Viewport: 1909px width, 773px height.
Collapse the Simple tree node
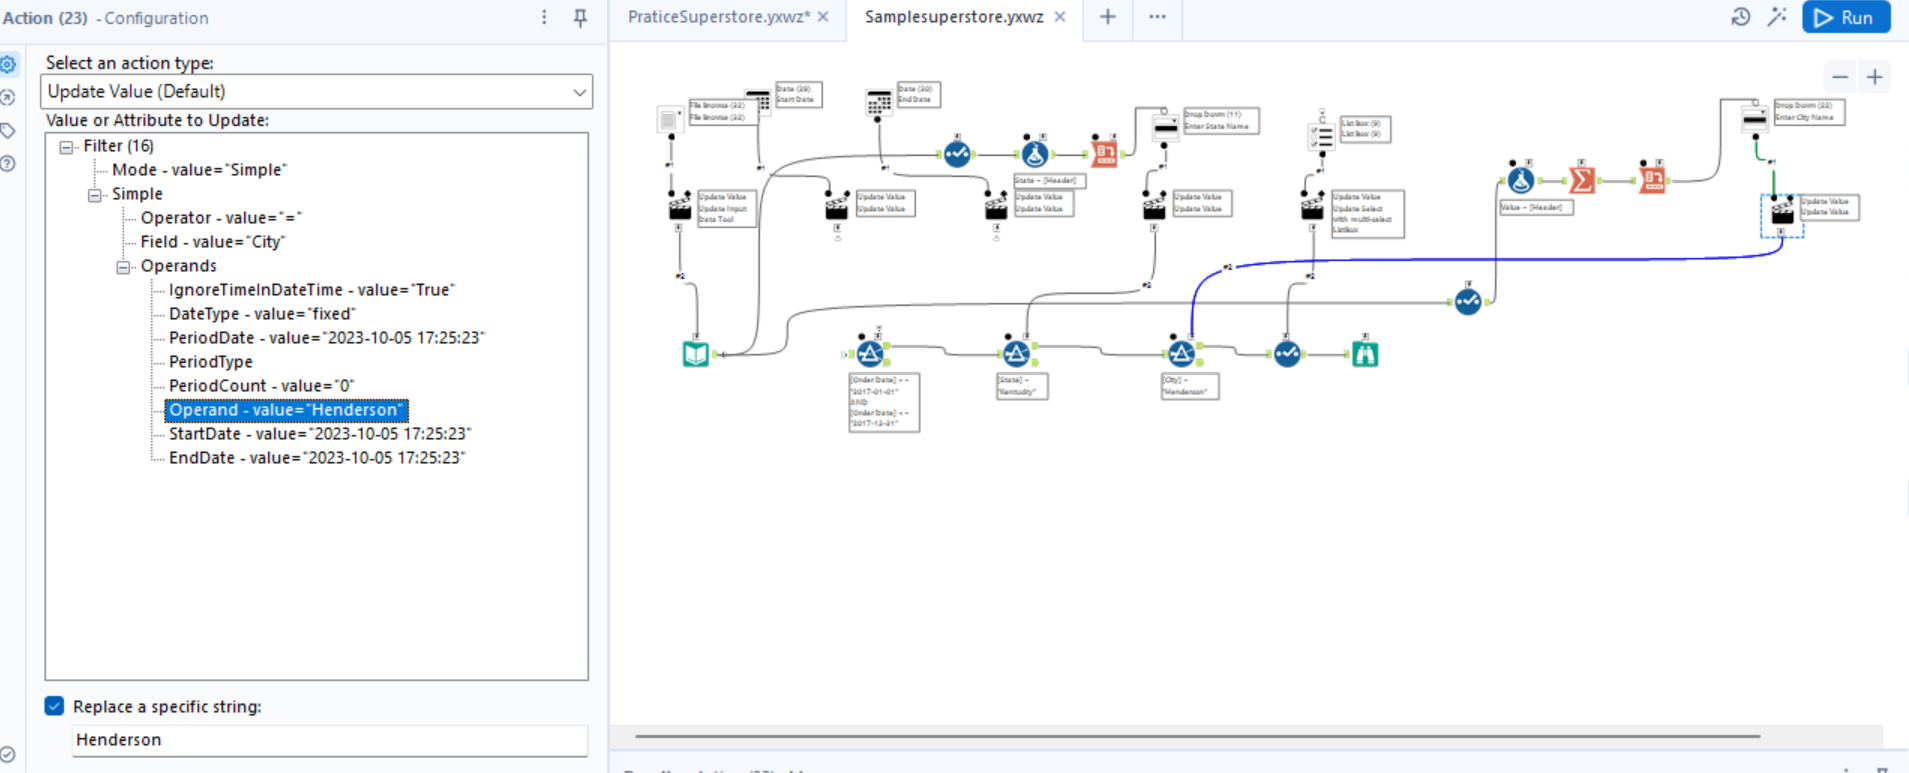[x=95, y=195]
